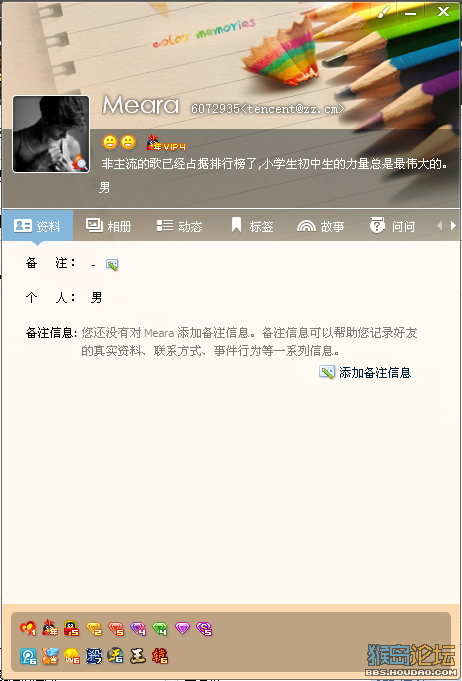Click the yellow diamond level 2 badge
Screen dimensions: 462x681
(94, 628)
